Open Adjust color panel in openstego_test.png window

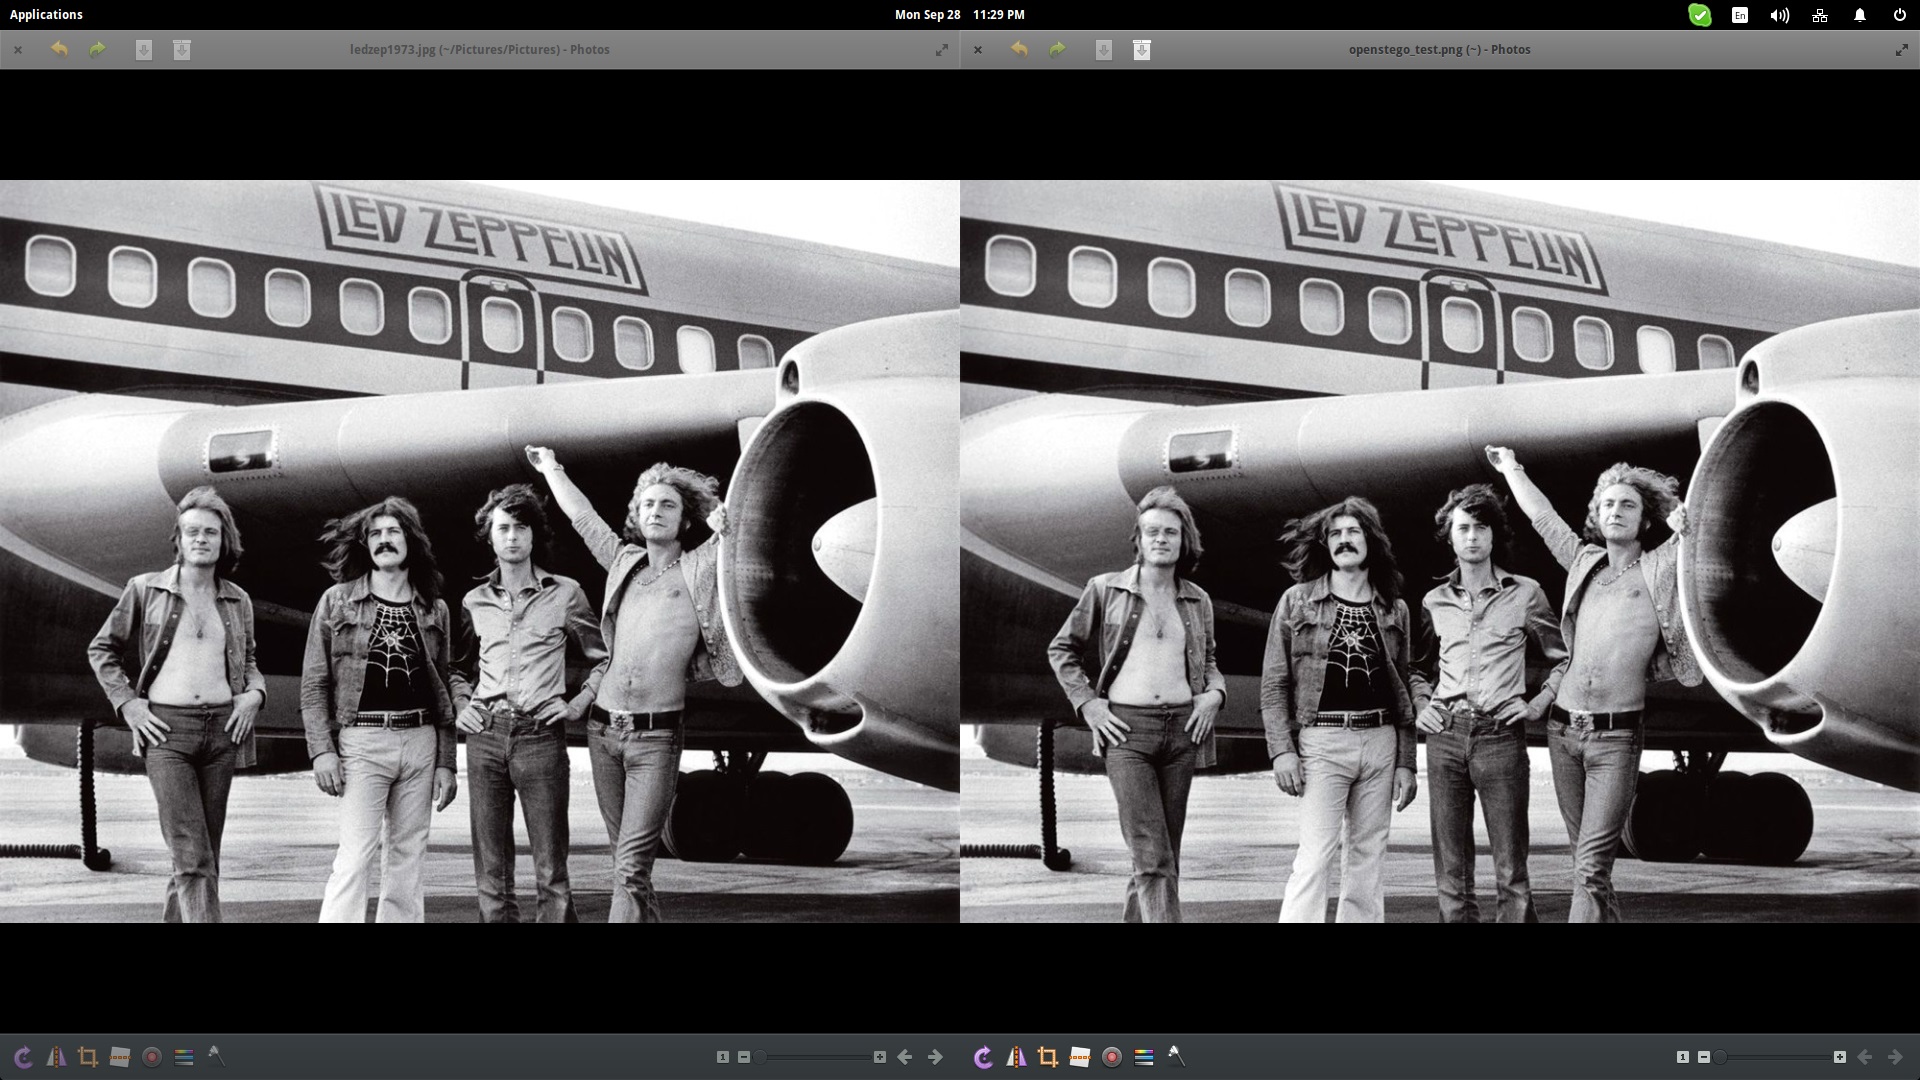click(1144, 1057)
